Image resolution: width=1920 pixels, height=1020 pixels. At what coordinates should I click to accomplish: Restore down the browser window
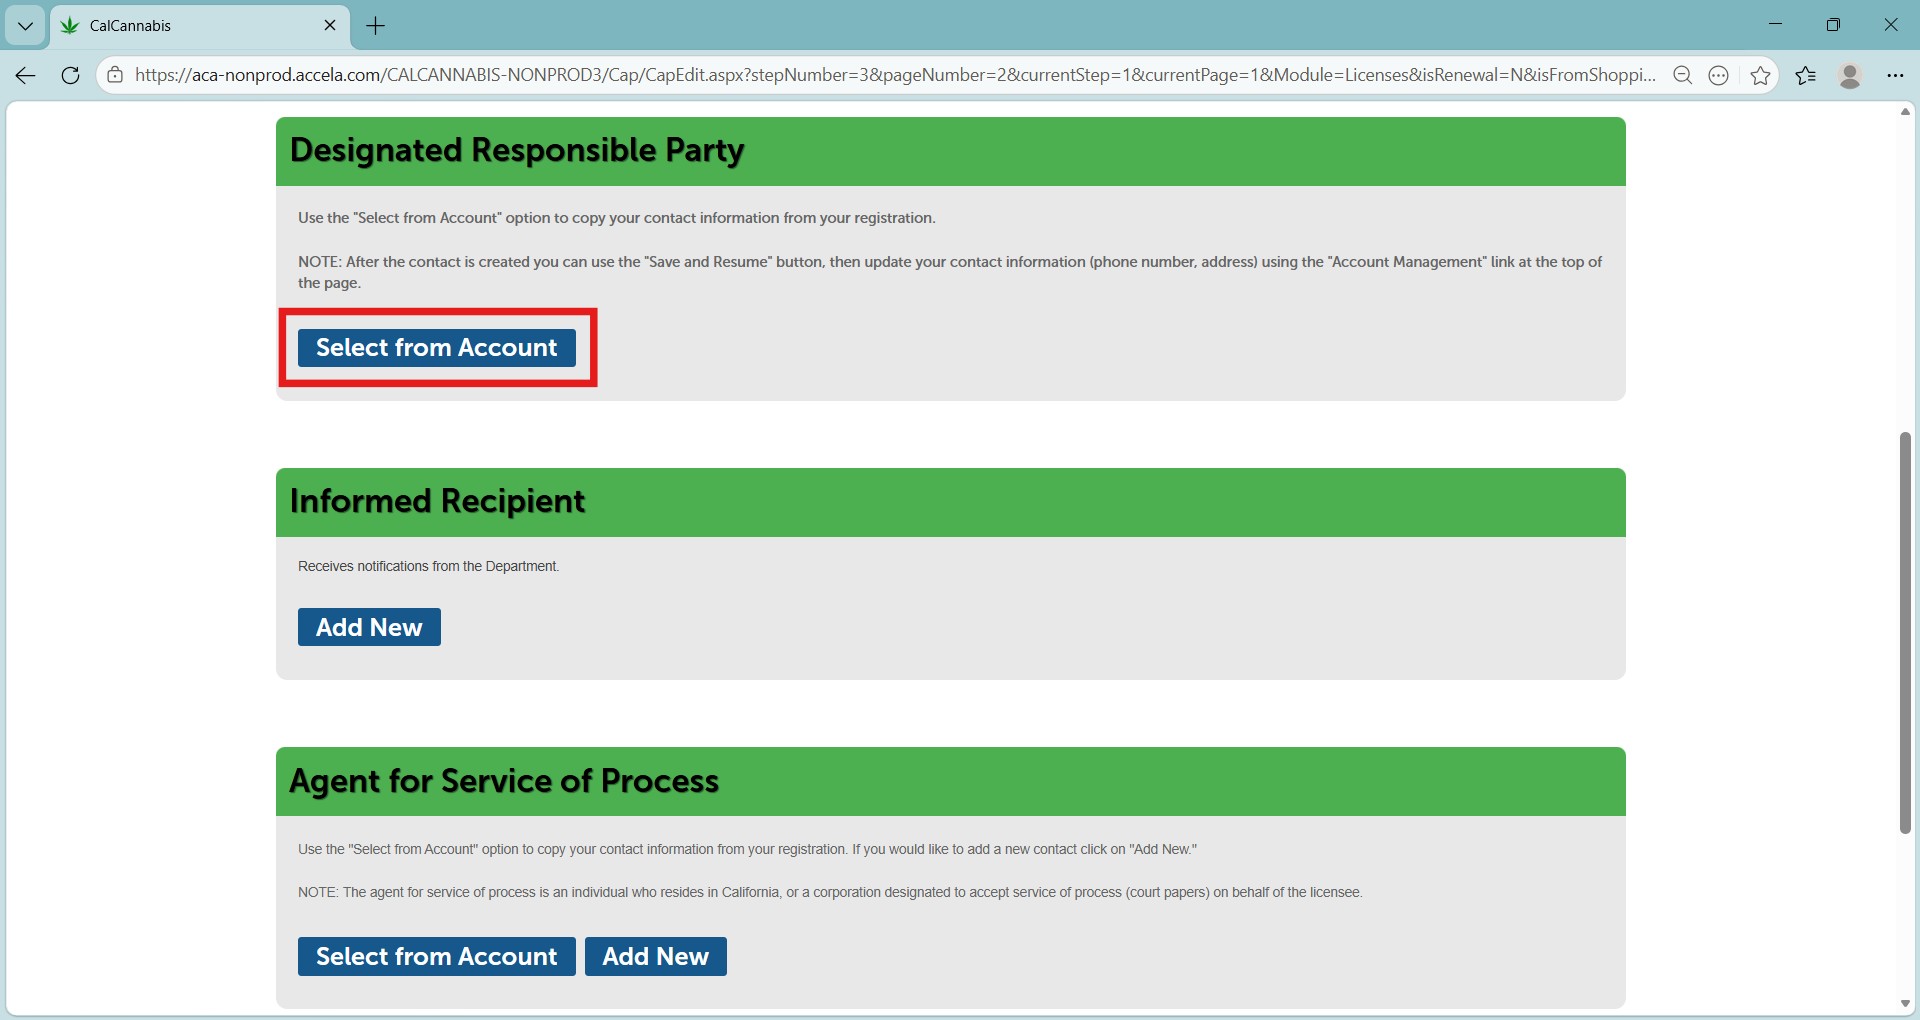(x=1833, y=25)
